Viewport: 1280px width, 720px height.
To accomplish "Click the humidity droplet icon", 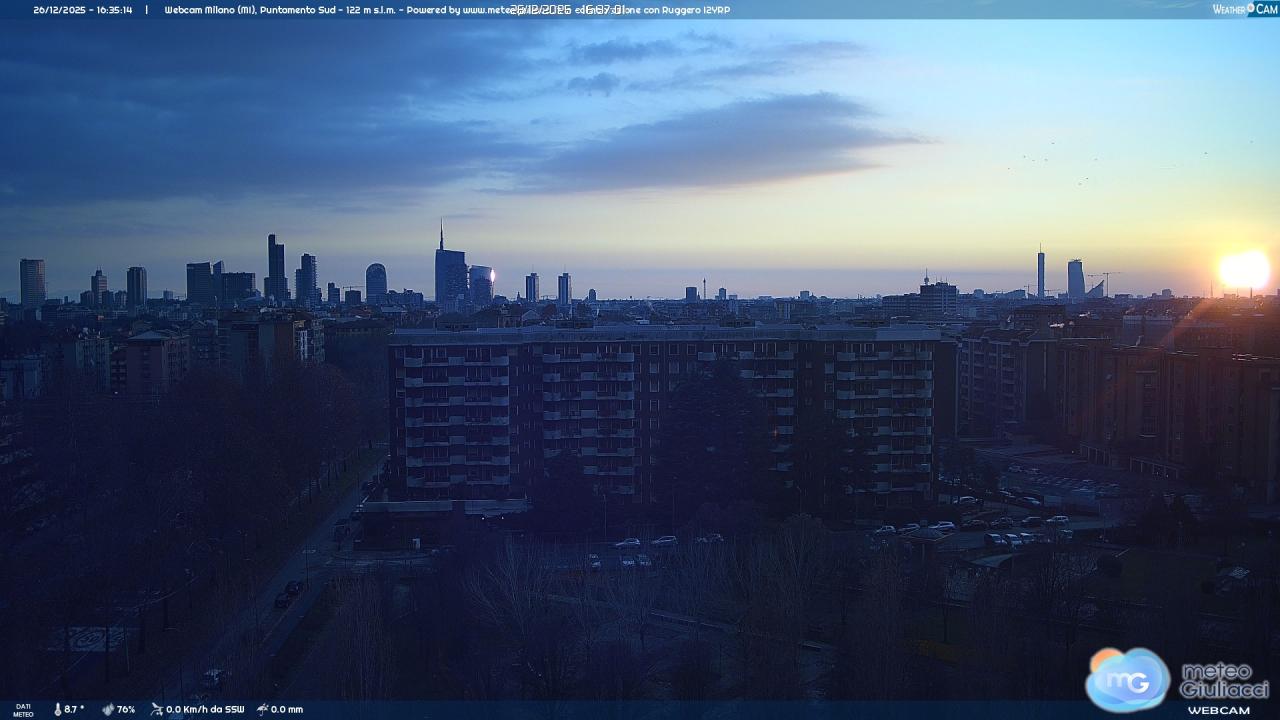I will pos(108,709).
